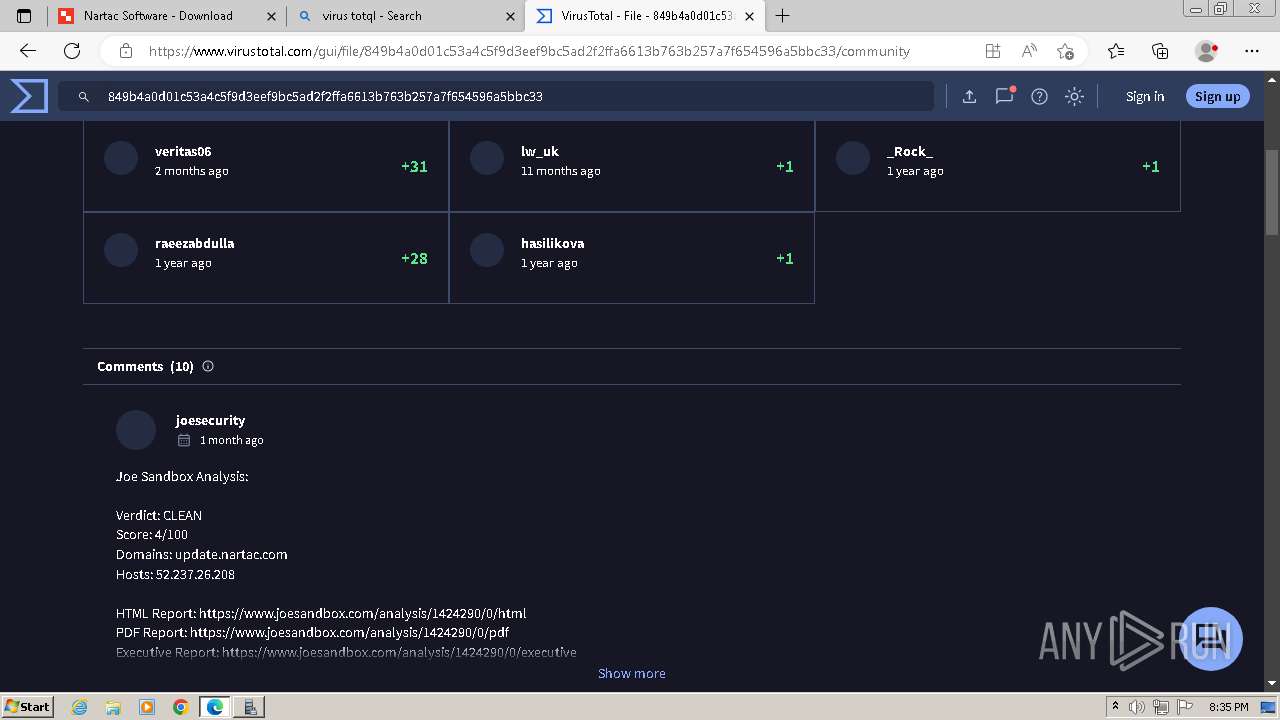Open Internet Explorer from the taskbar
The width and height of the screenshot is (1280, 720).
(79, 707)
